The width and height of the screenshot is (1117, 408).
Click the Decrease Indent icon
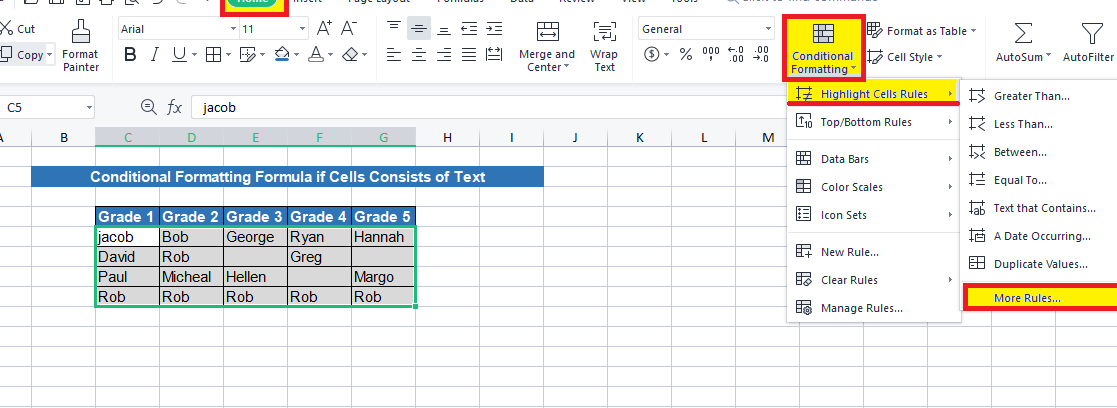(469, 28)
